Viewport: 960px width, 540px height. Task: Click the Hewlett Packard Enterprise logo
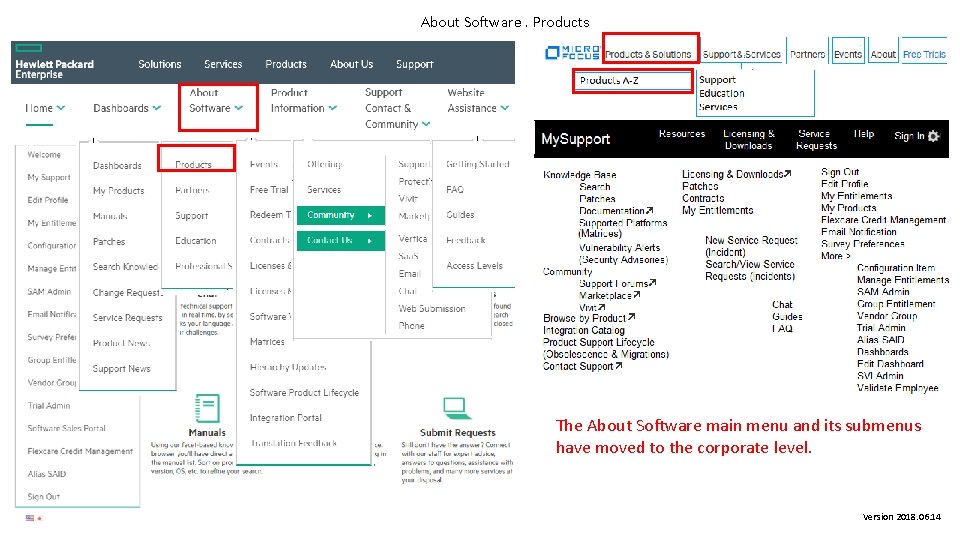(x=54, y=63)
